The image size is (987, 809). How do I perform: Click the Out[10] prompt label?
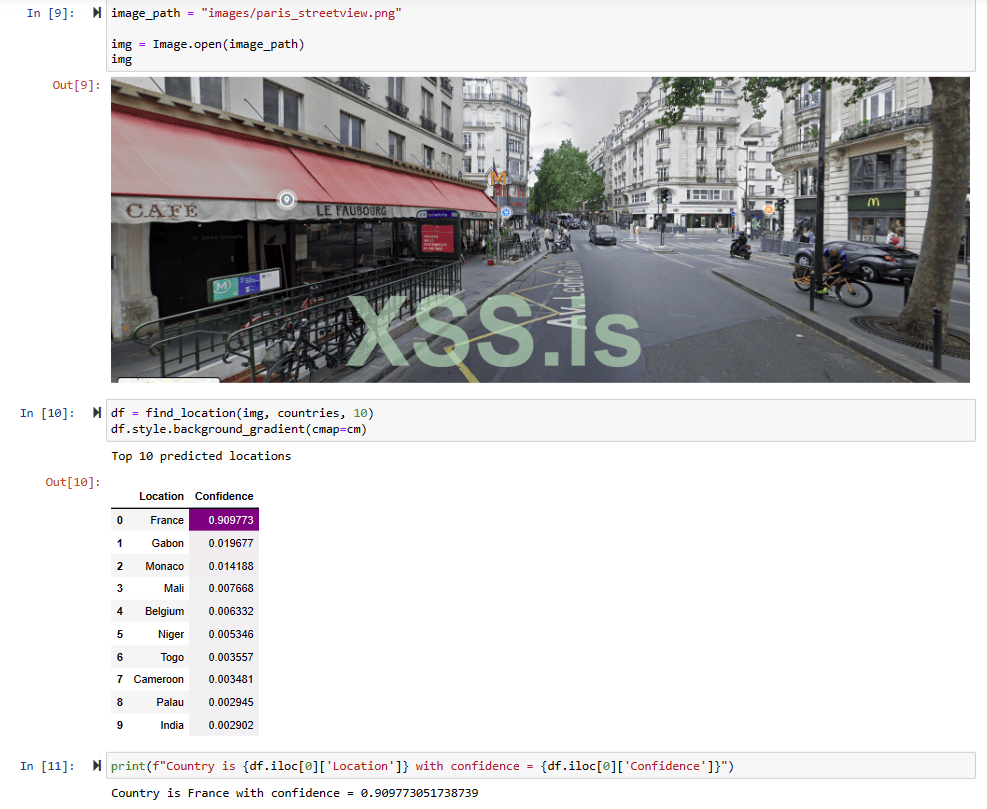(x=73, y=482)
